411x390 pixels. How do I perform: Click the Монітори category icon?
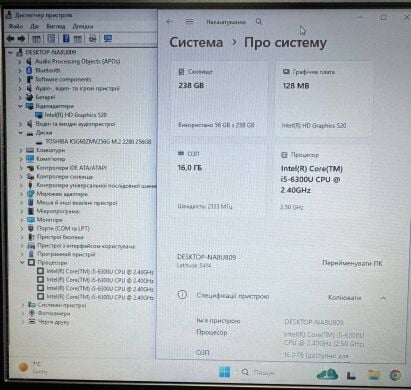click(x=31, y=220)
